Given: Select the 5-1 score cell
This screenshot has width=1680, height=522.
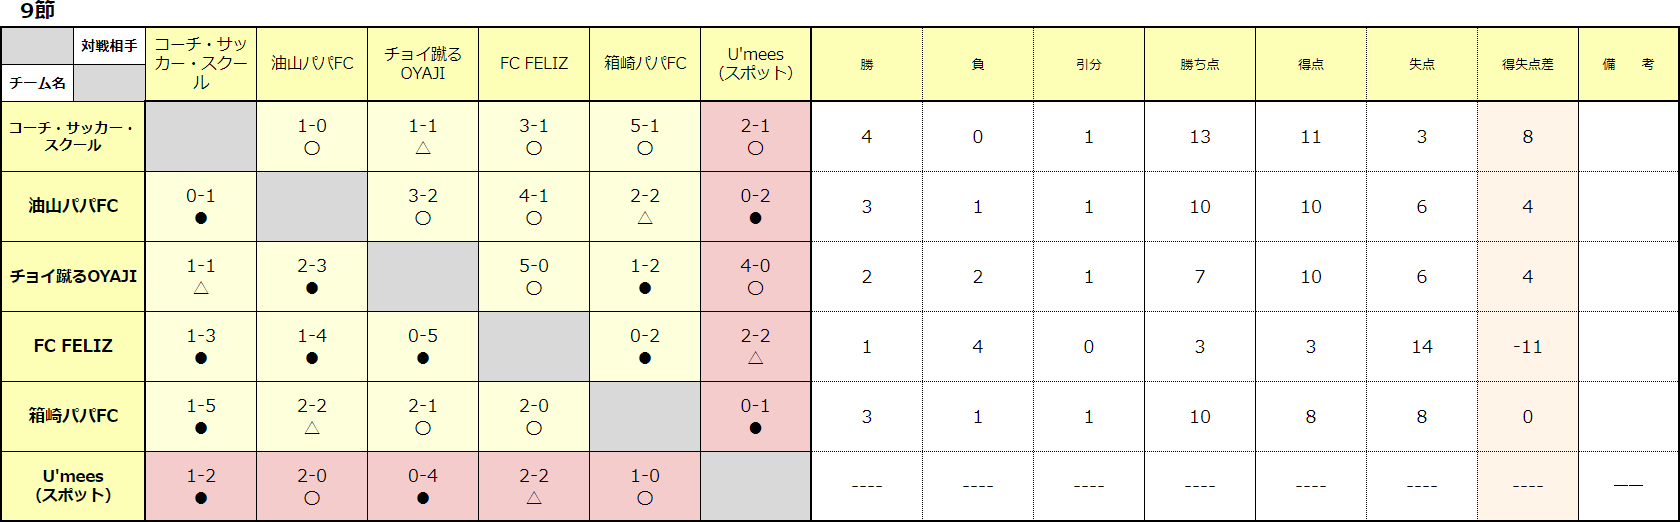Looking at the screenshot, I should pos(645,136).
